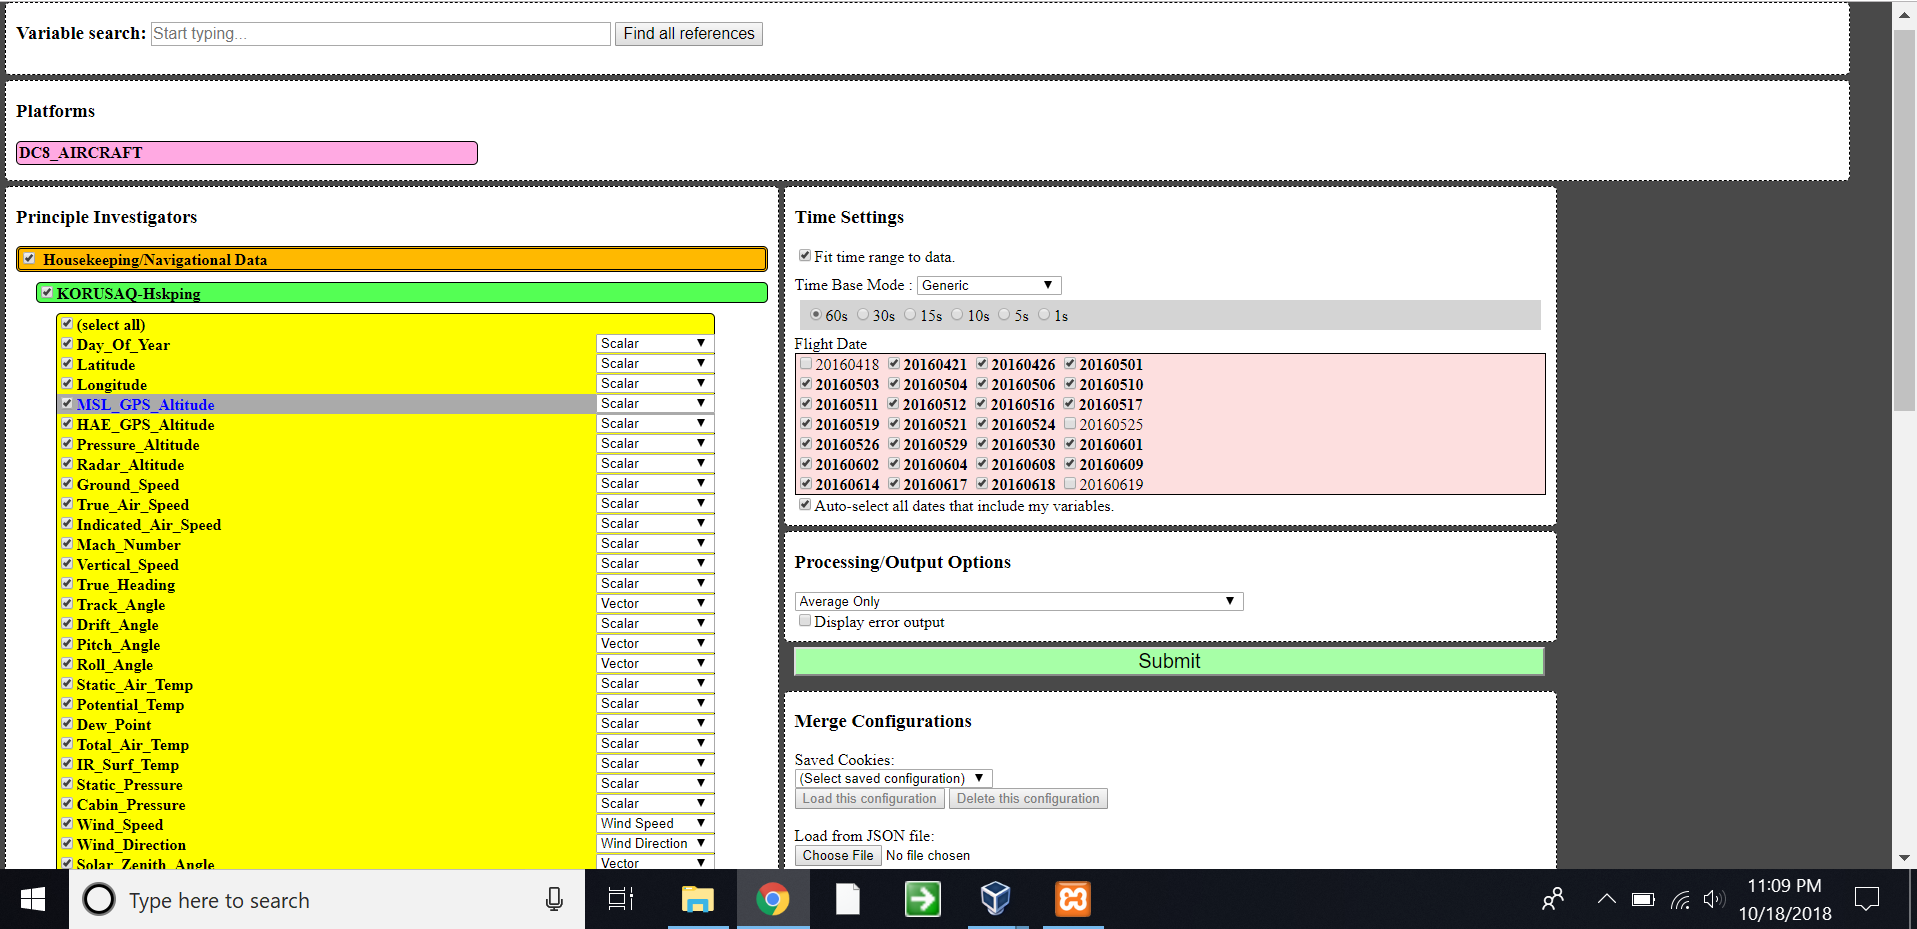This screenshot has width=1917, height=929.
Task: Open Time Base Mode Generic dropdown
Action: (x=988, y=285)
